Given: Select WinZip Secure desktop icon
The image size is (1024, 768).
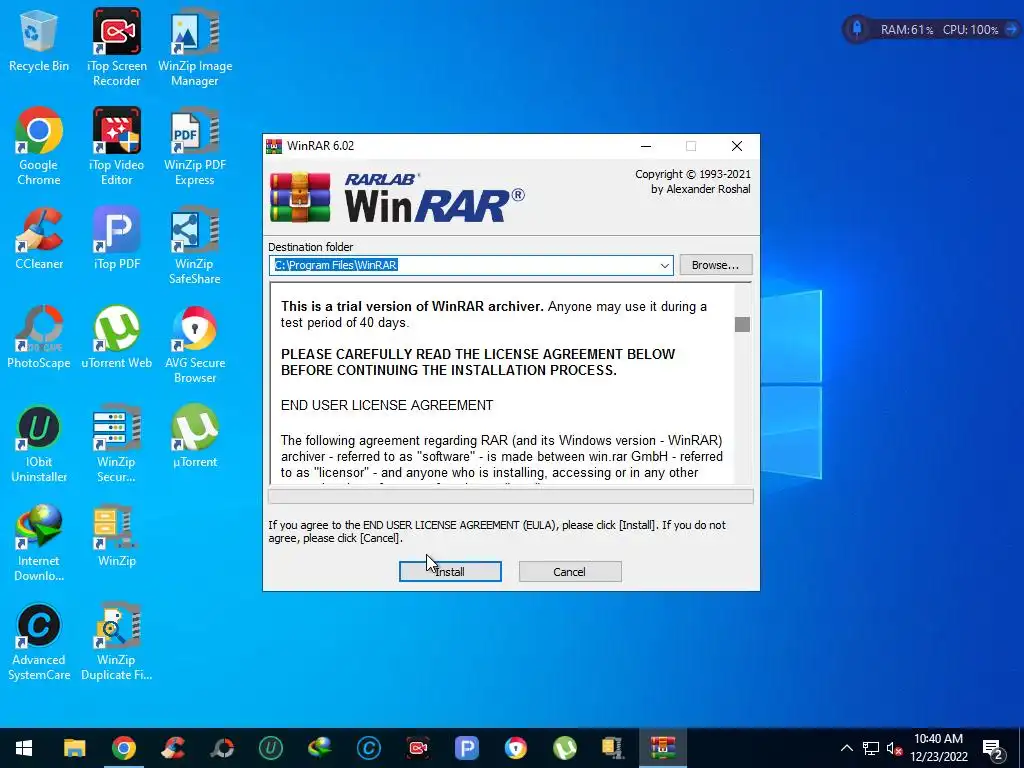Looking at the screenshot, I should click(x=116, y=444).
